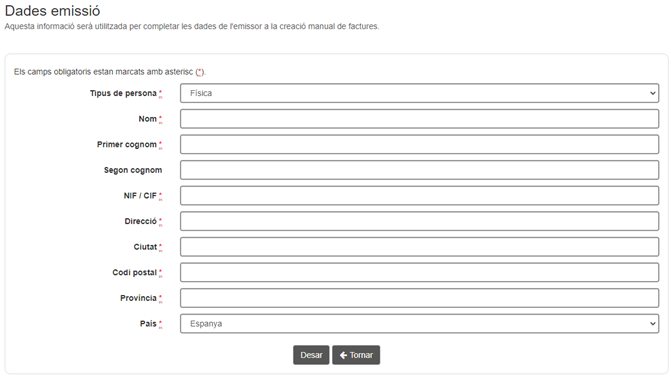Click the chevron arrow of Tipus de persona
The width and height of the screenshot is (671, 380).
tap(653, 93)
